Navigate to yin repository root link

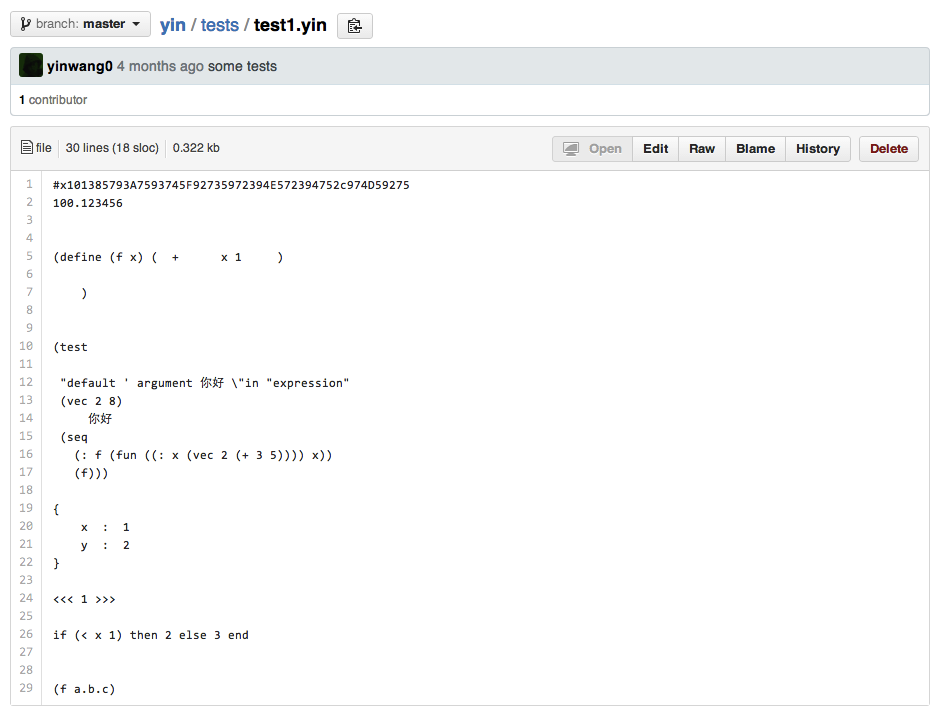pos(173,25)
